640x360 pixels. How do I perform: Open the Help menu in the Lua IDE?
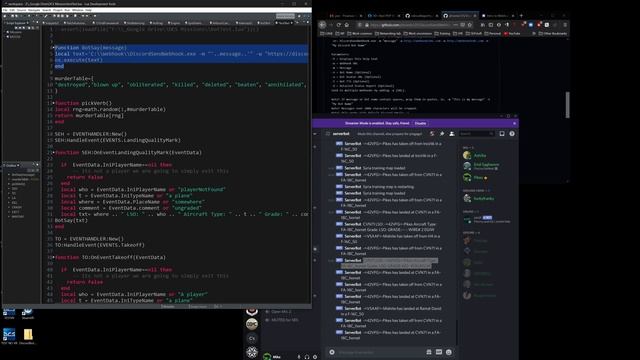[88, 10]
